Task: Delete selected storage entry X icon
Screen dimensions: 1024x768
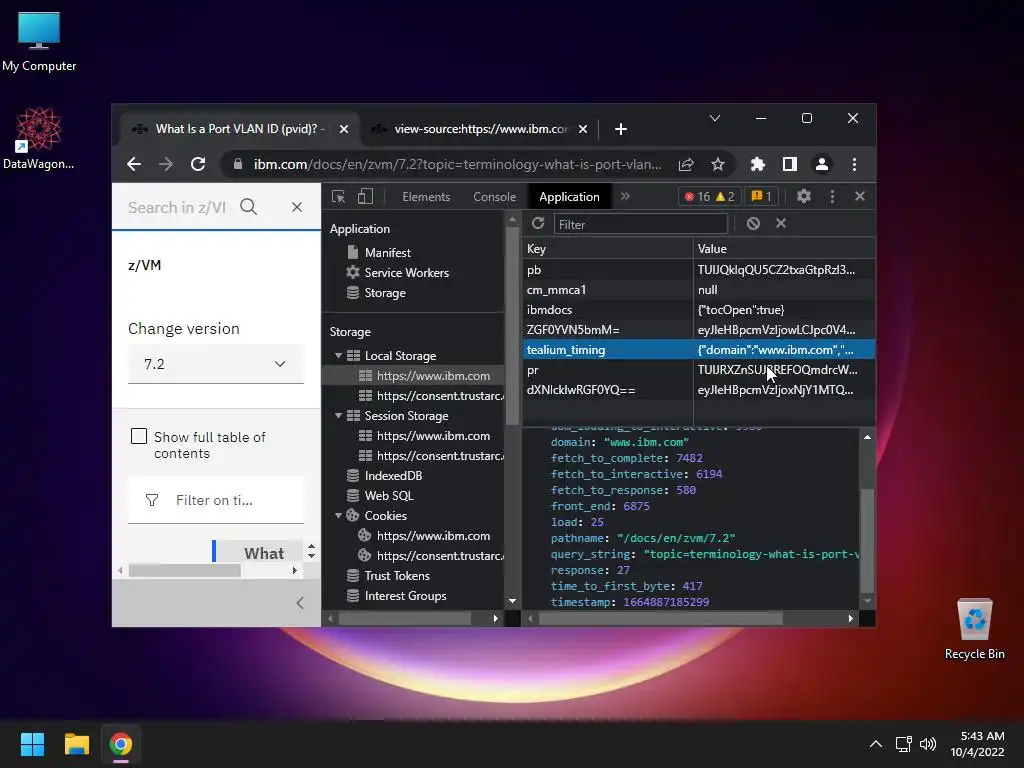Action: [781, 223]
